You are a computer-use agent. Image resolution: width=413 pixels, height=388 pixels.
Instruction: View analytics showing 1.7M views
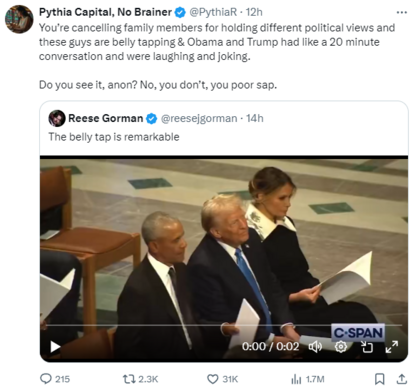coord(308,379)
